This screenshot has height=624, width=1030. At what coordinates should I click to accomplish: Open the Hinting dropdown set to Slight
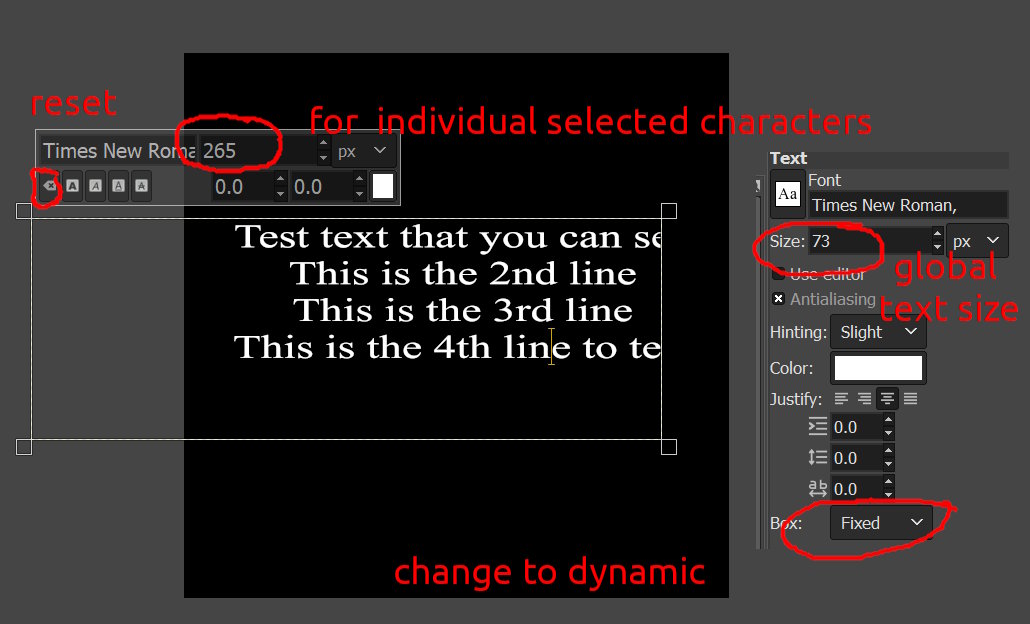pos(878,332)
